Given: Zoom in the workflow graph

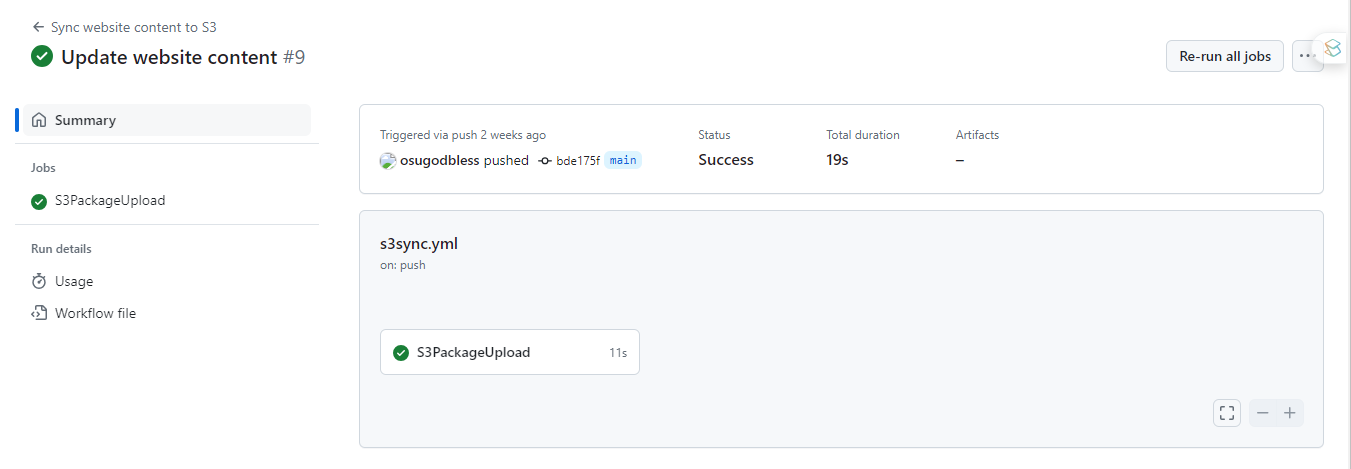Looking at the screenshot, I should (1290, 413).
